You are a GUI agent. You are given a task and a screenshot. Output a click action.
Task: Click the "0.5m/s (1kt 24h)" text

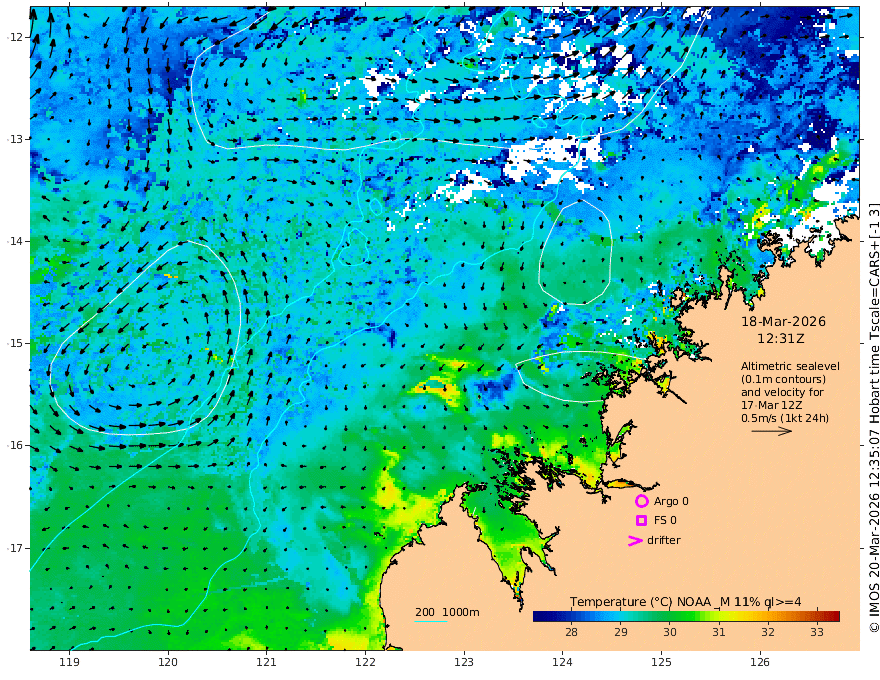coord(785,418)
